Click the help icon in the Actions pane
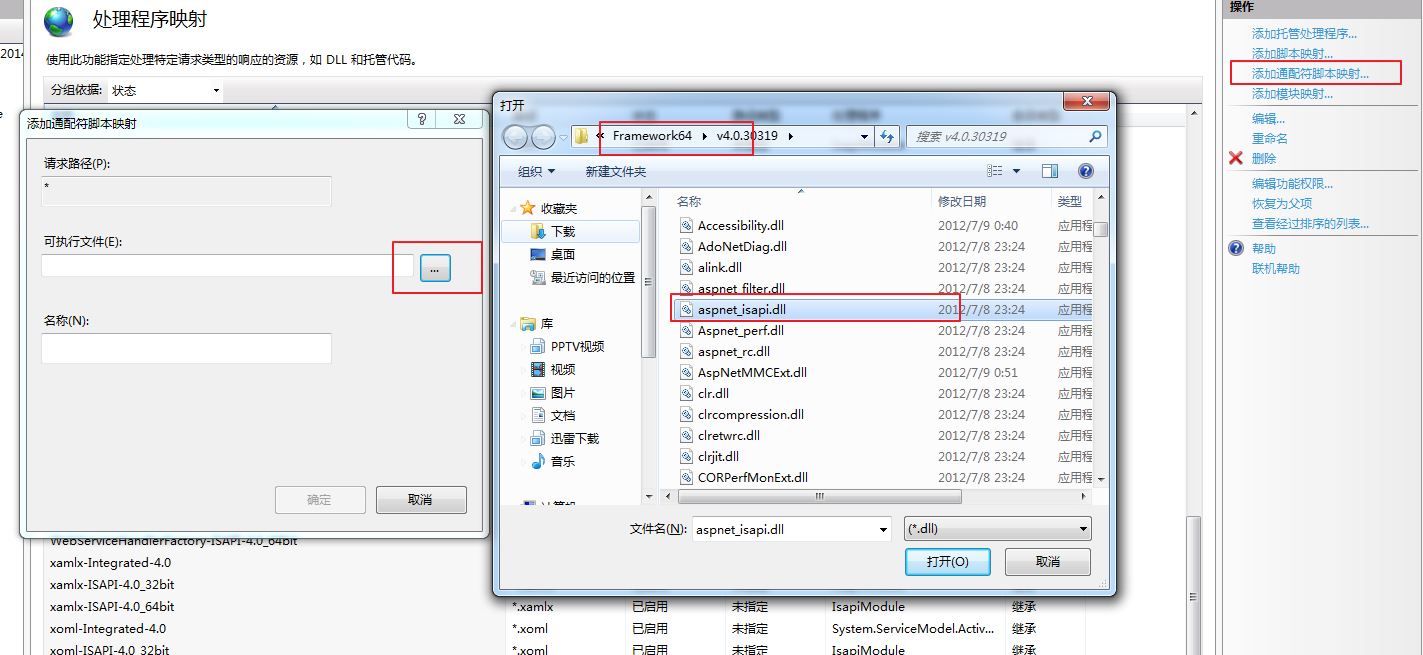Viewport: 1423px width, 655px height. [1236, 248]
